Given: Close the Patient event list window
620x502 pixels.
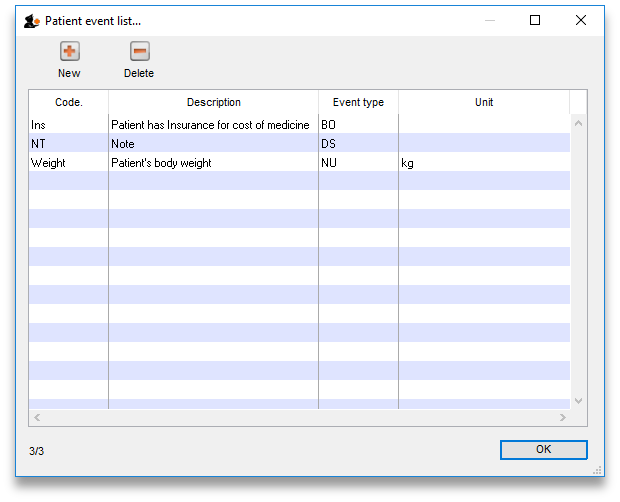Looking at the screenshot, I should [x=581, y=20].
